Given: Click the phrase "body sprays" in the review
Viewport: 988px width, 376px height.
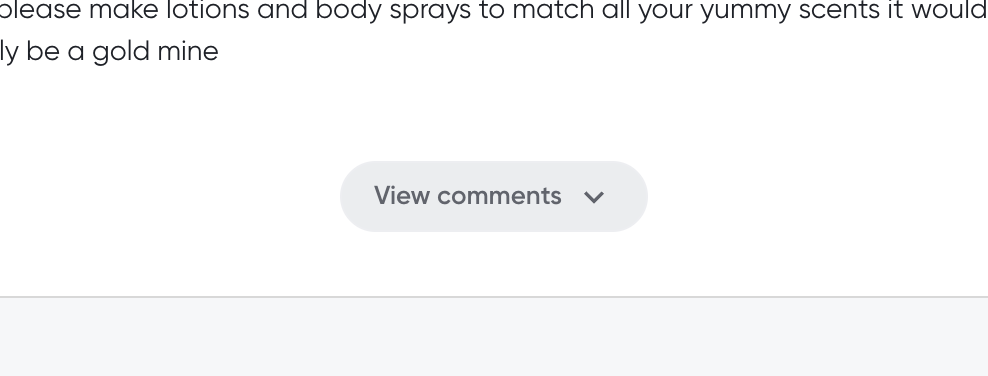Looking at the screenshot, I should 393,11.
